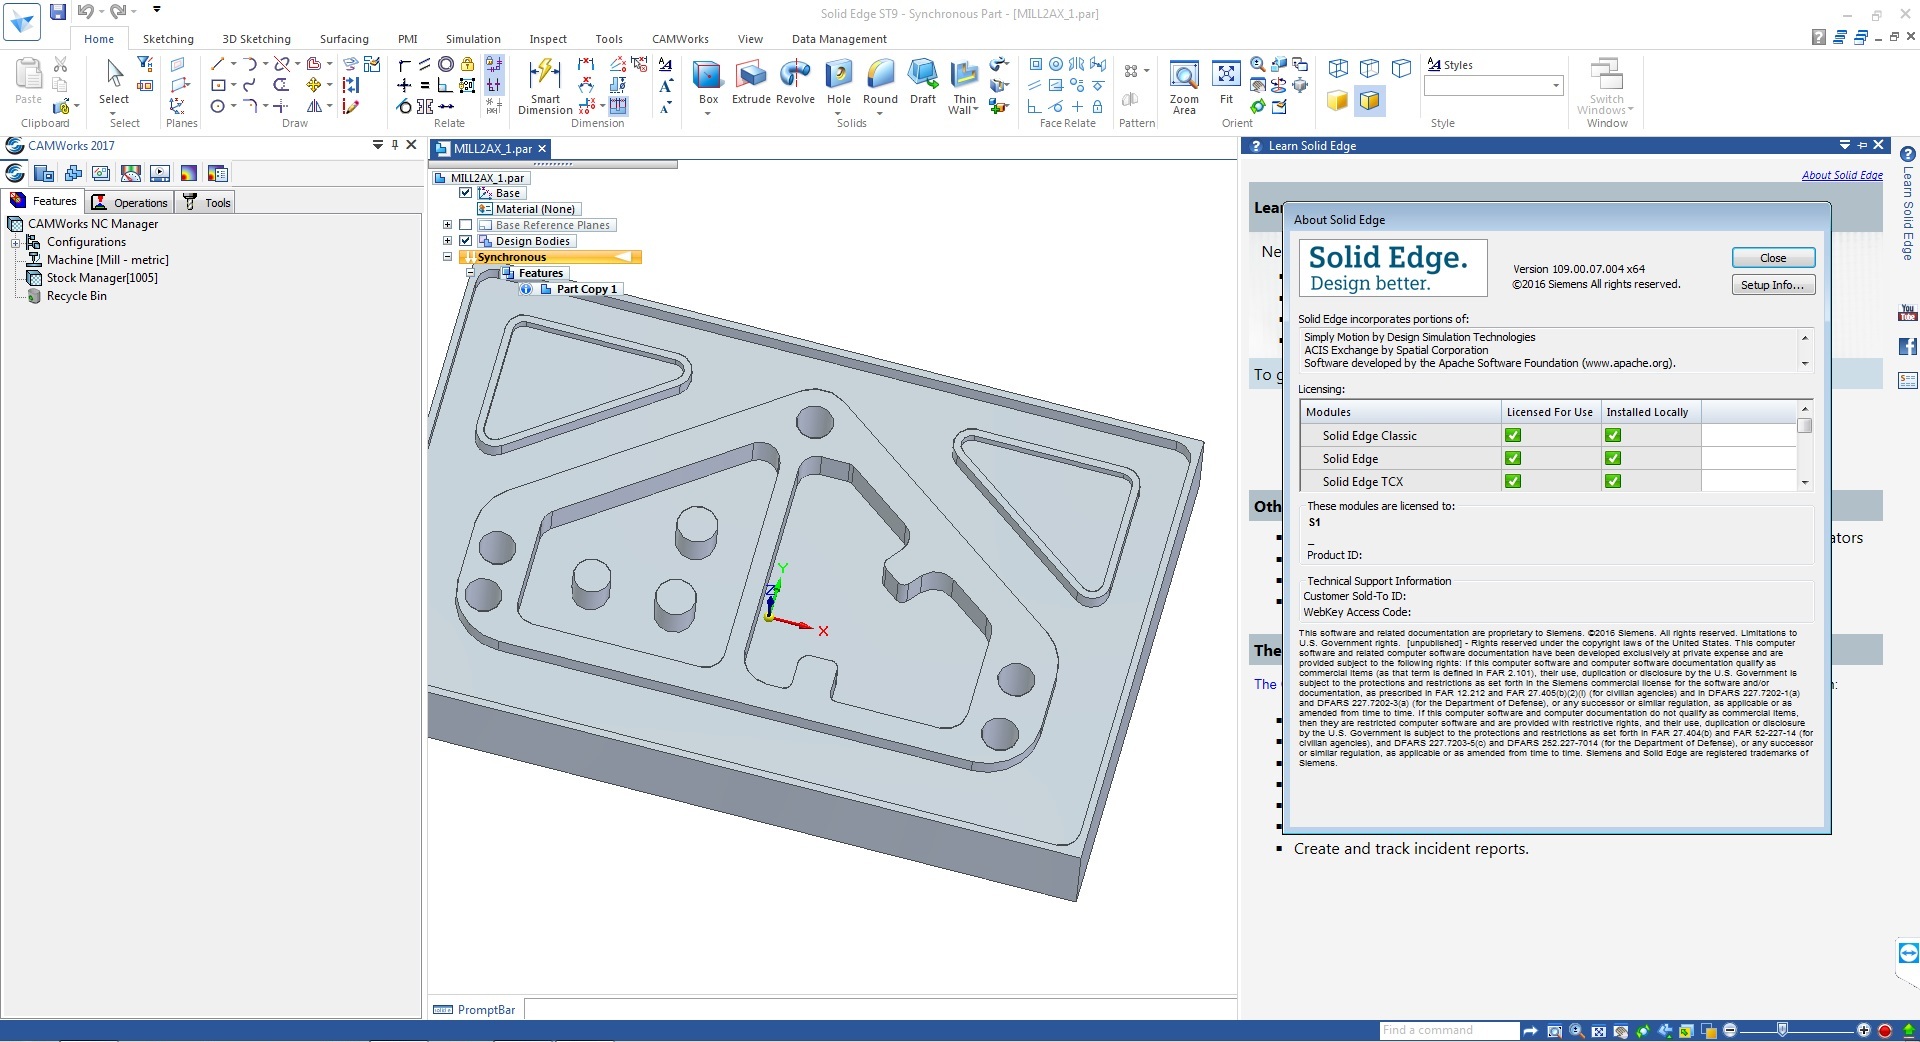Viewport: 1920px width, 1042px height.
Task: Click the Facebook icon in right sidebar
Action: (1908, 347)
